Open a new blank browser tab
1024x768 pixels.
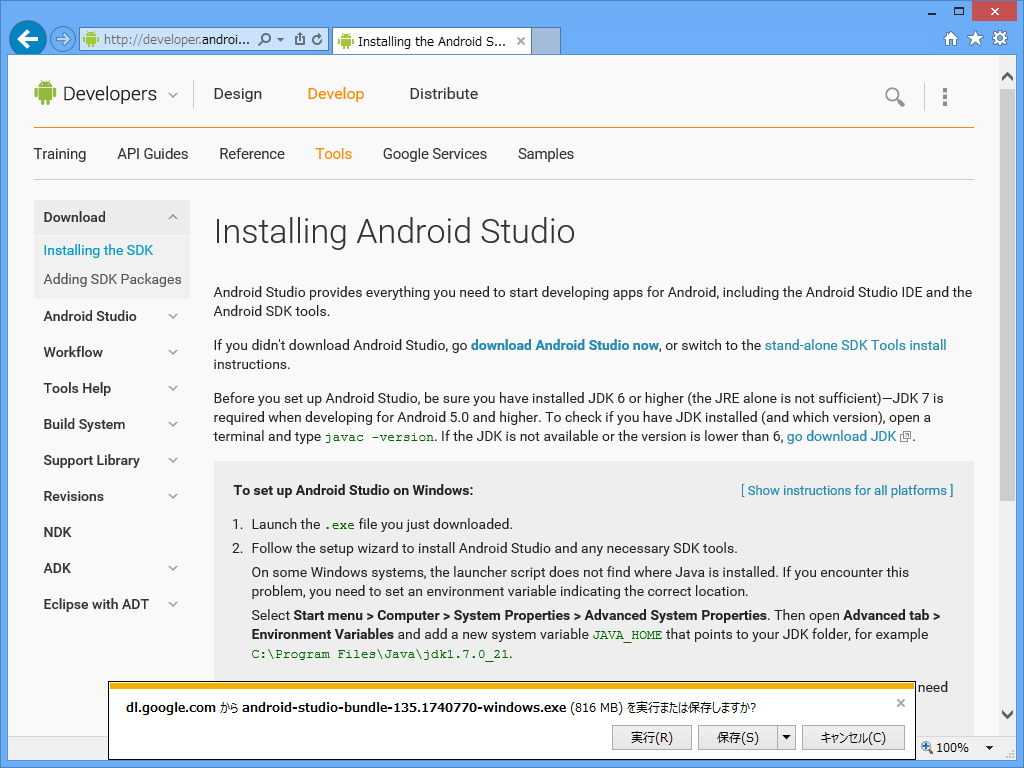tap(546, 40)
